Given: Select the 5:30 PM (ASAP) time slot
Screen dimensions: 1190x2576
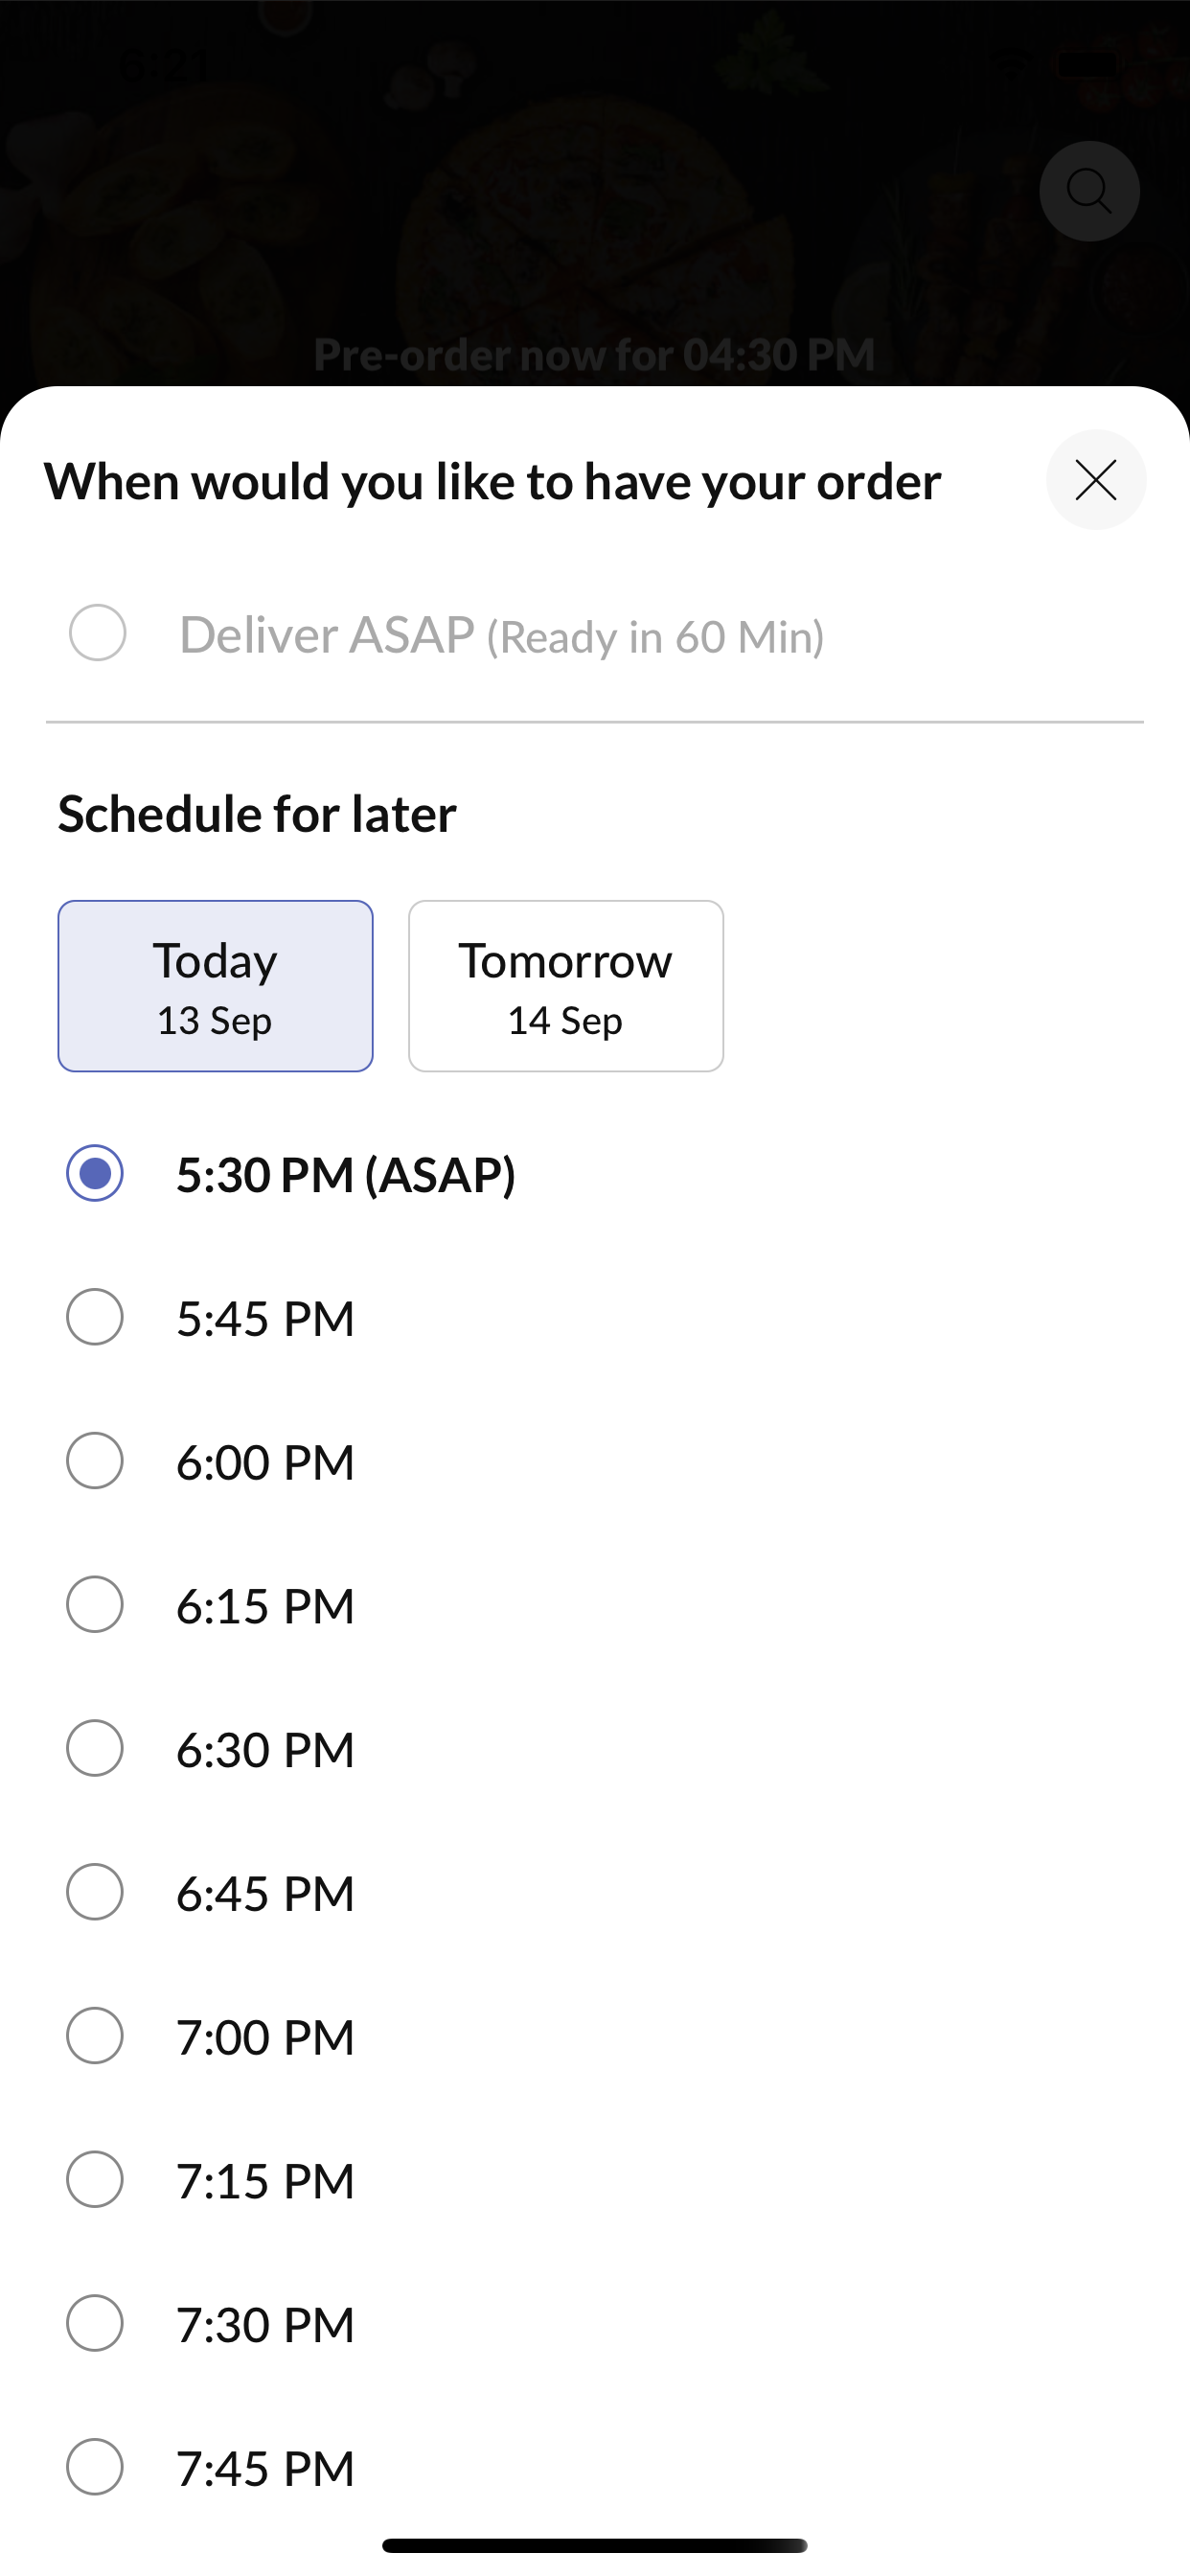Looking at the screenshot, I should click(x=95, y=1173).
